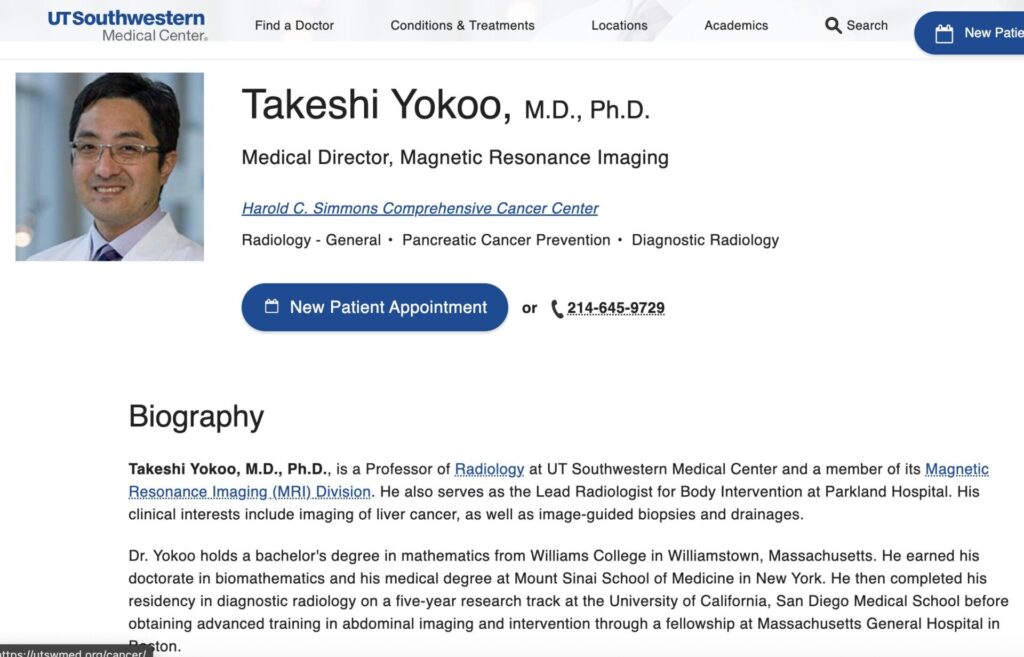Click the search magnifying glass icon

pyautogui.click(x=833, y=25)
